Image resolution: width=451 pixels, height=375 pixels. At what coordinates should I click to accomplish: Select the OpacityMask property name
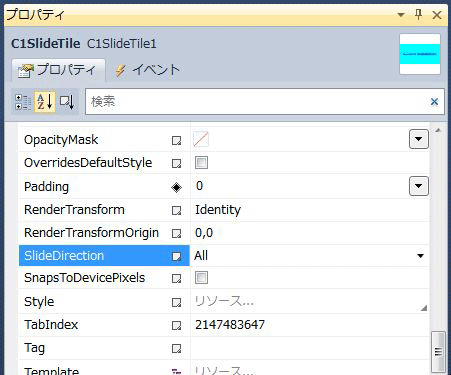click(x=61, y=140)
